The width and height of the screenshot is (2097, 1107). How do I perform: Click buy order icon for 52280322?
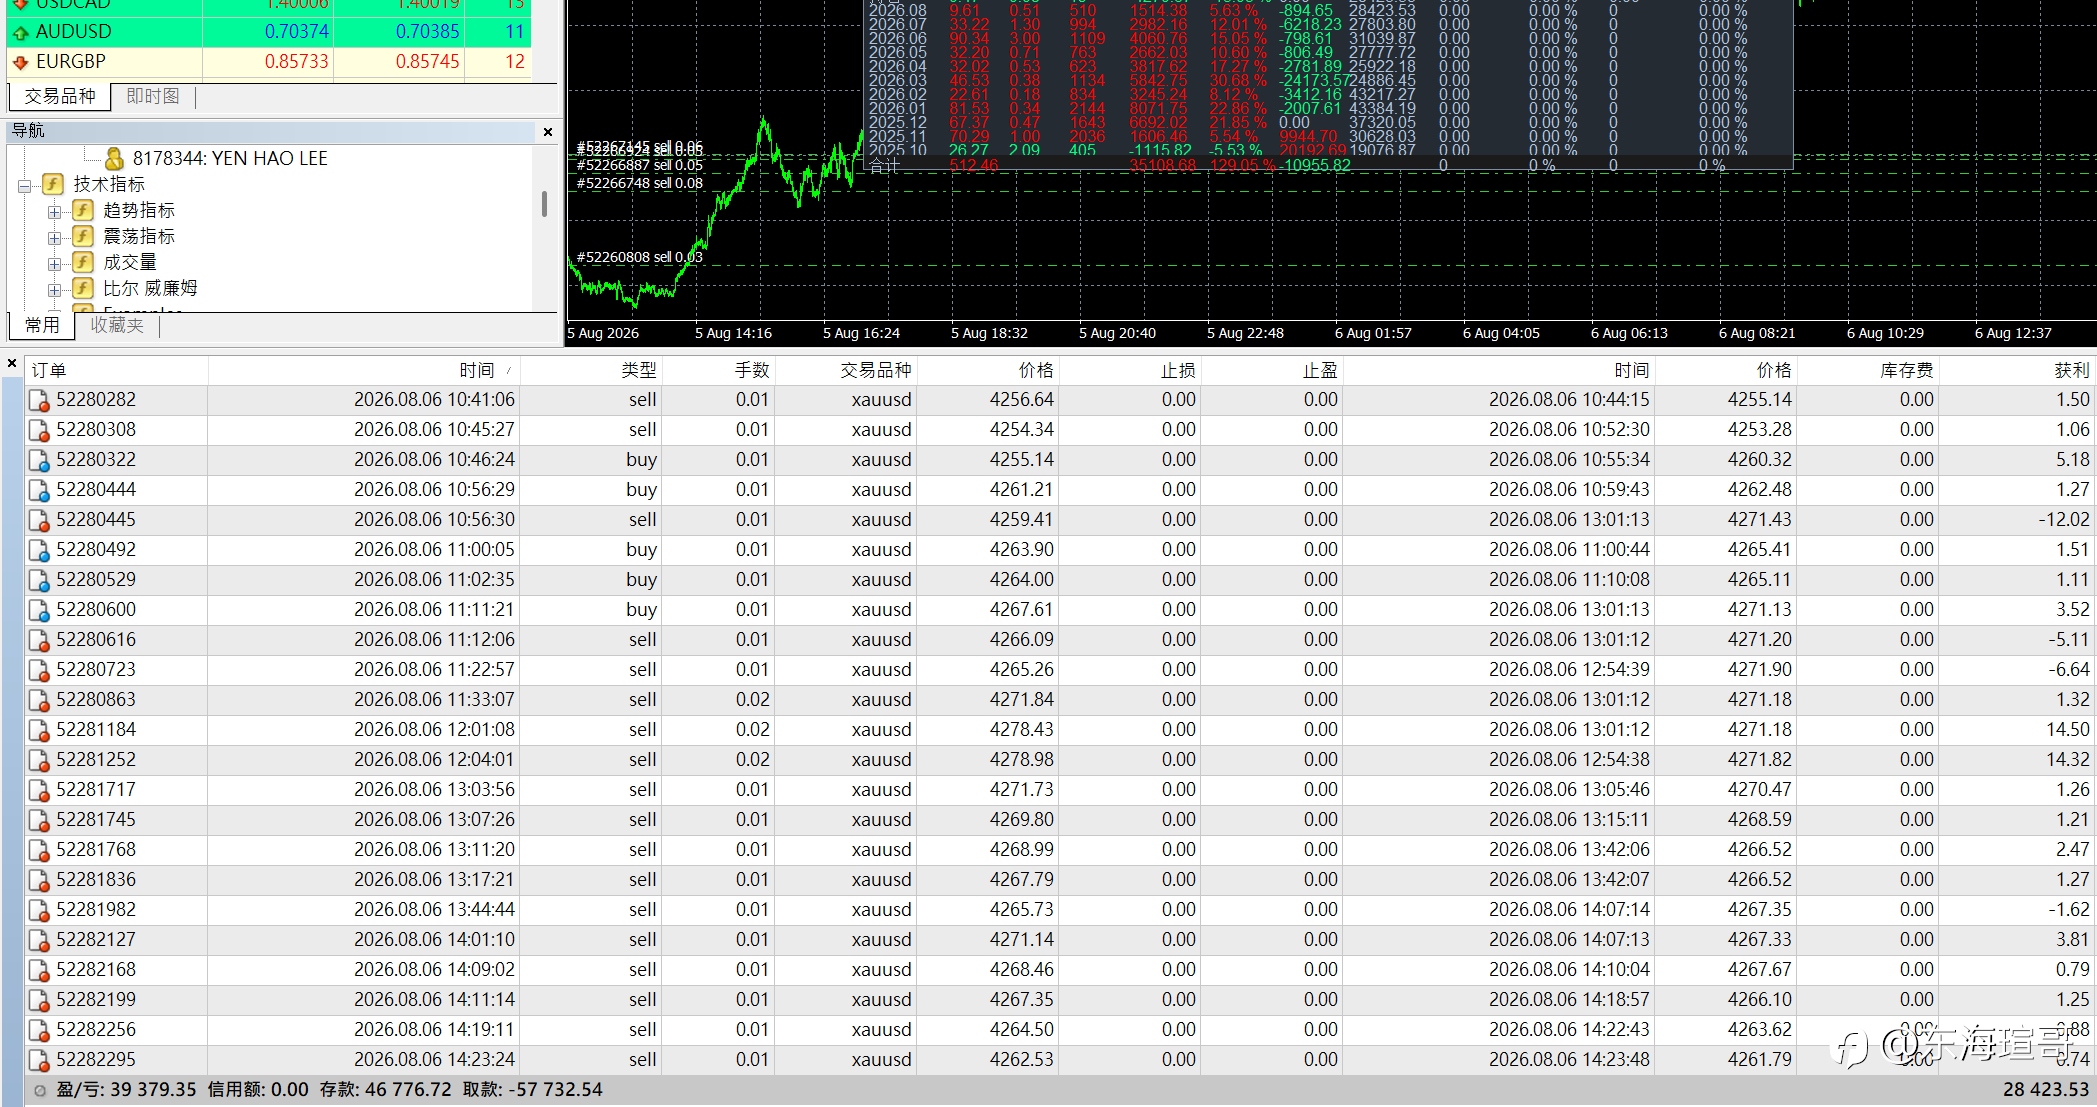tap(39, 460)
